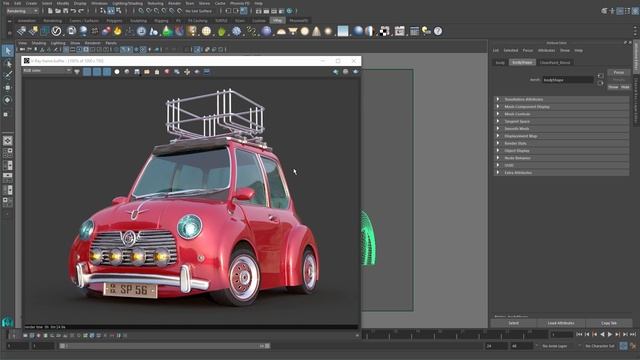
Task: Click the Load Attributes button
Action: [x=561, y=323]
